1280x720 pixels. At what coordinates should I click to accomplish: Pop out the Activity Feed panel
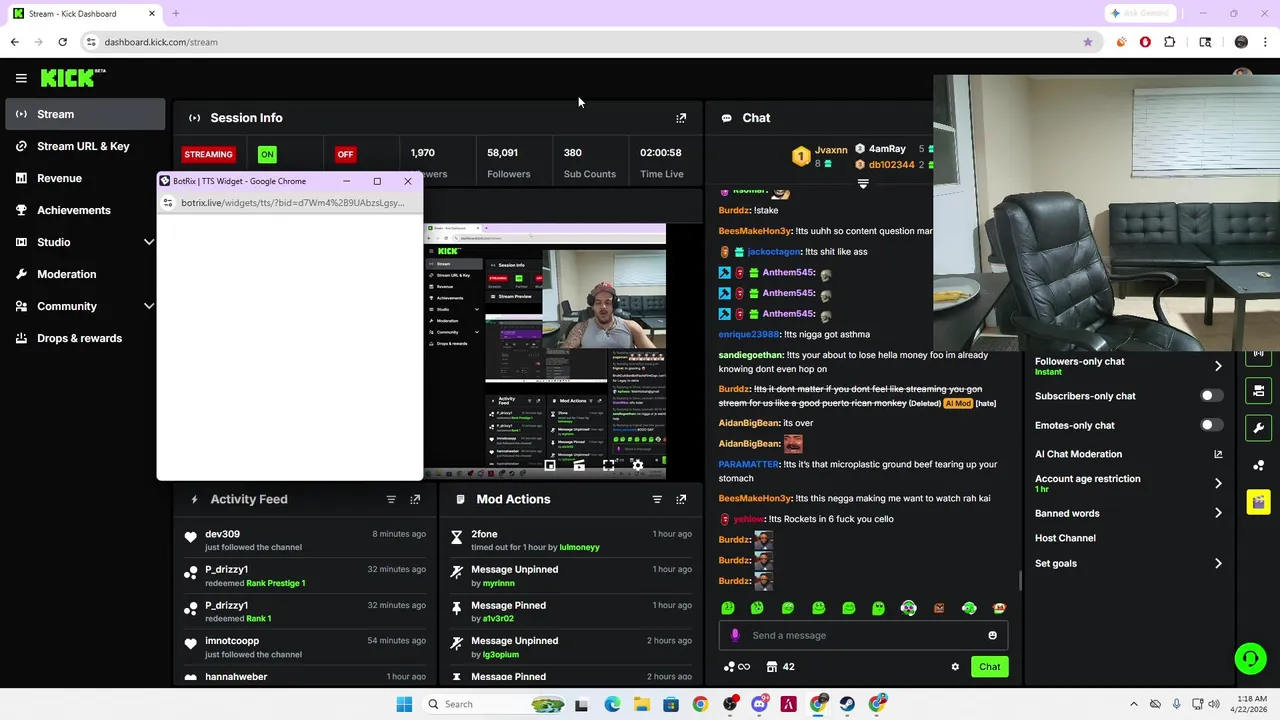(x=415, y=499)
